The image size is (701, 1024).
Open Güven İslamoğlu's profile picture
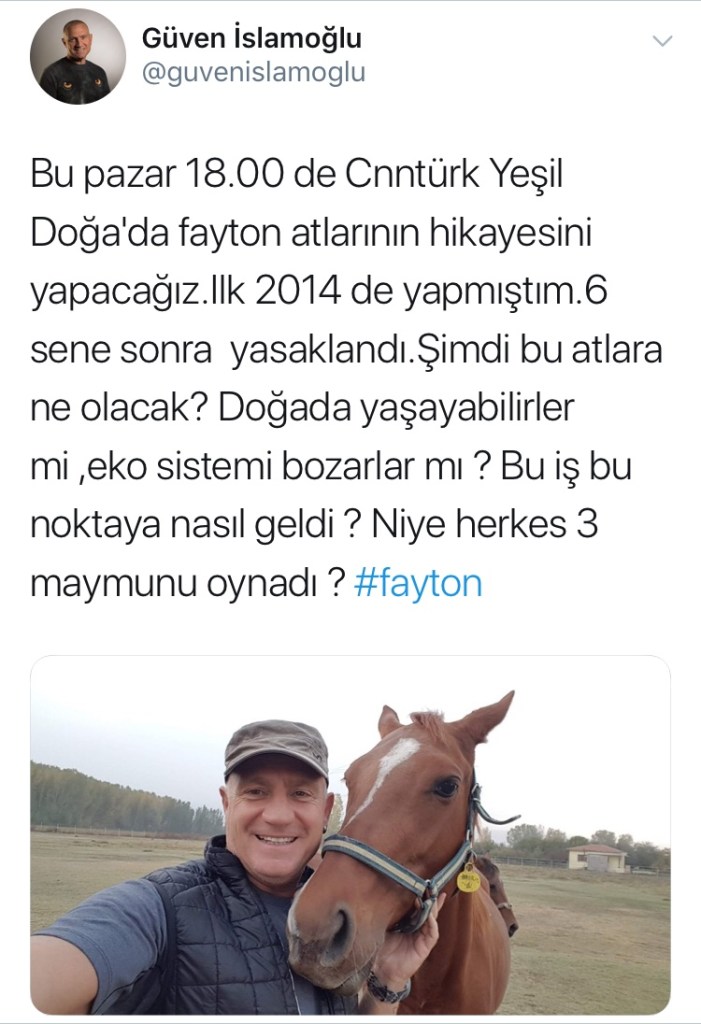tap(78, 57)
